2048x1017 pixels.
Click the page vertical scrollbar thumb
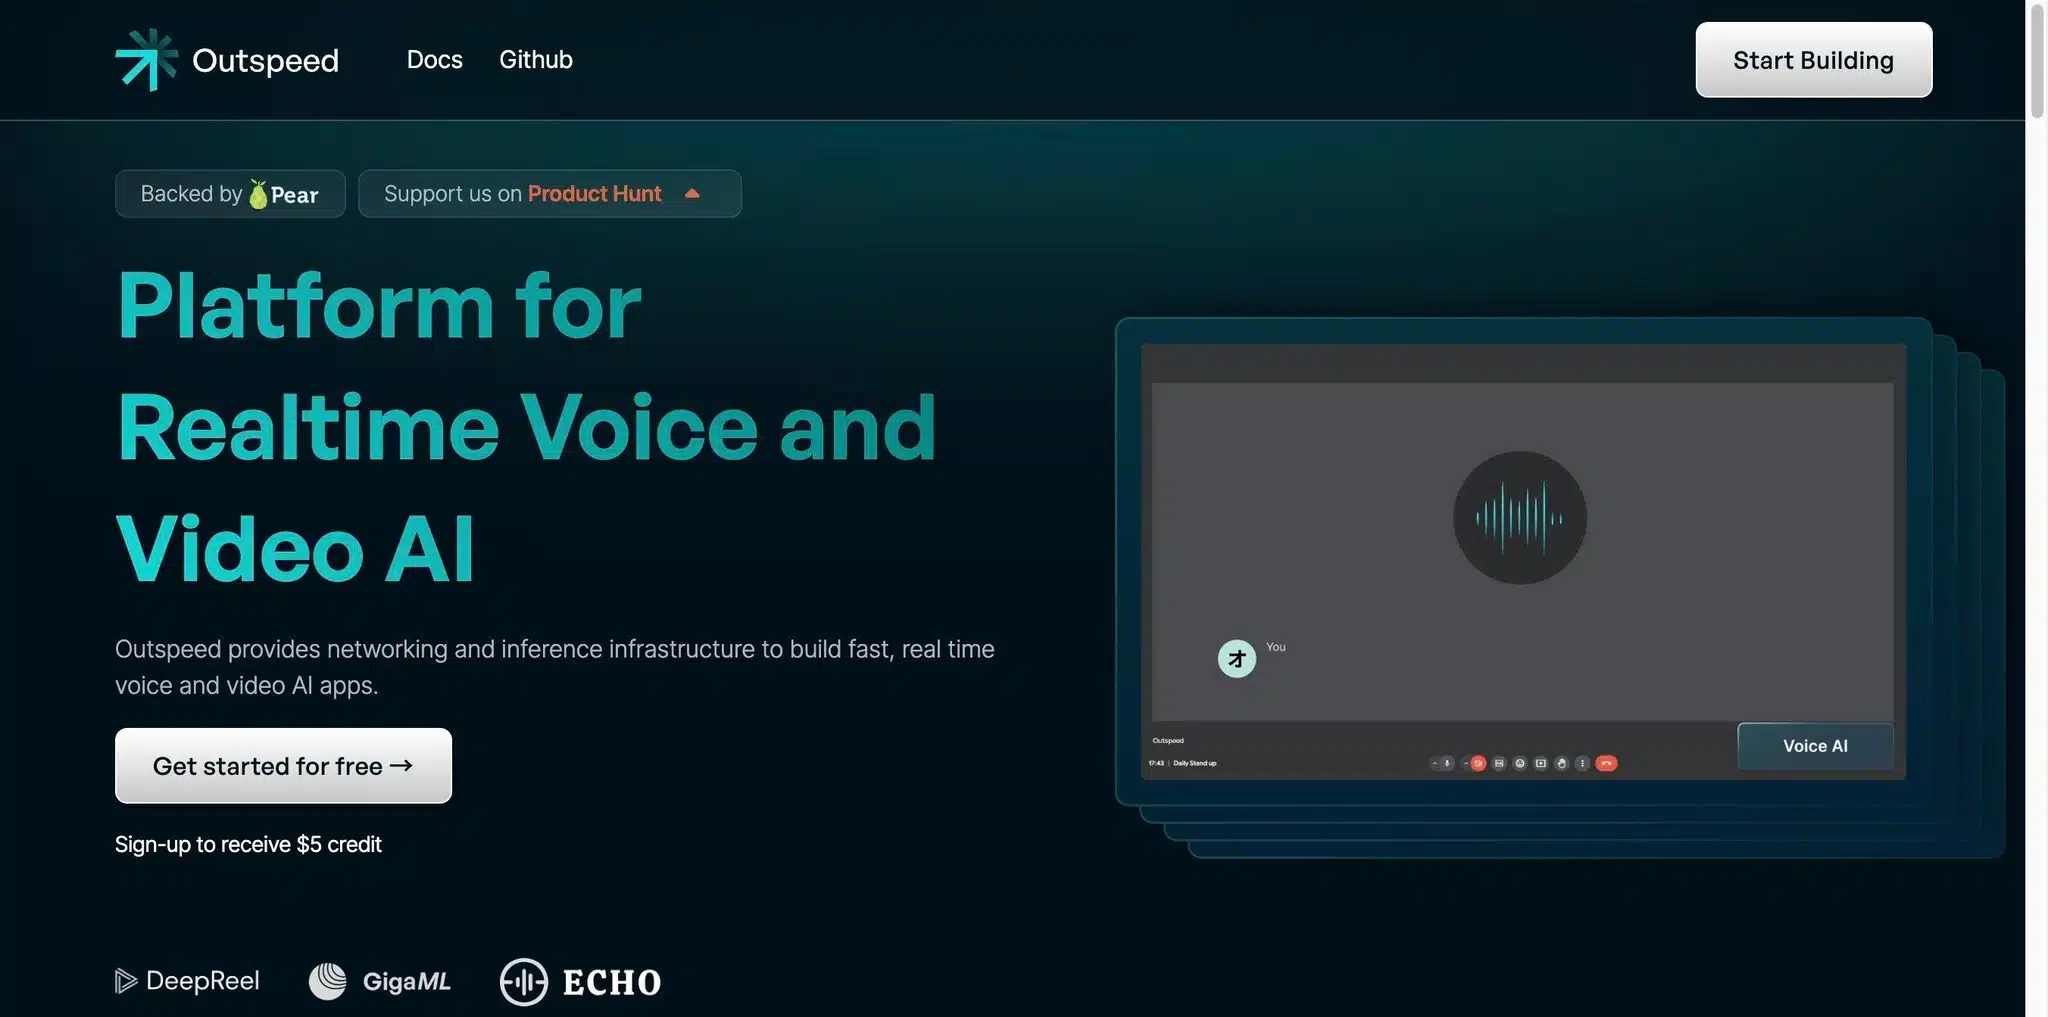coord(2036,60)
